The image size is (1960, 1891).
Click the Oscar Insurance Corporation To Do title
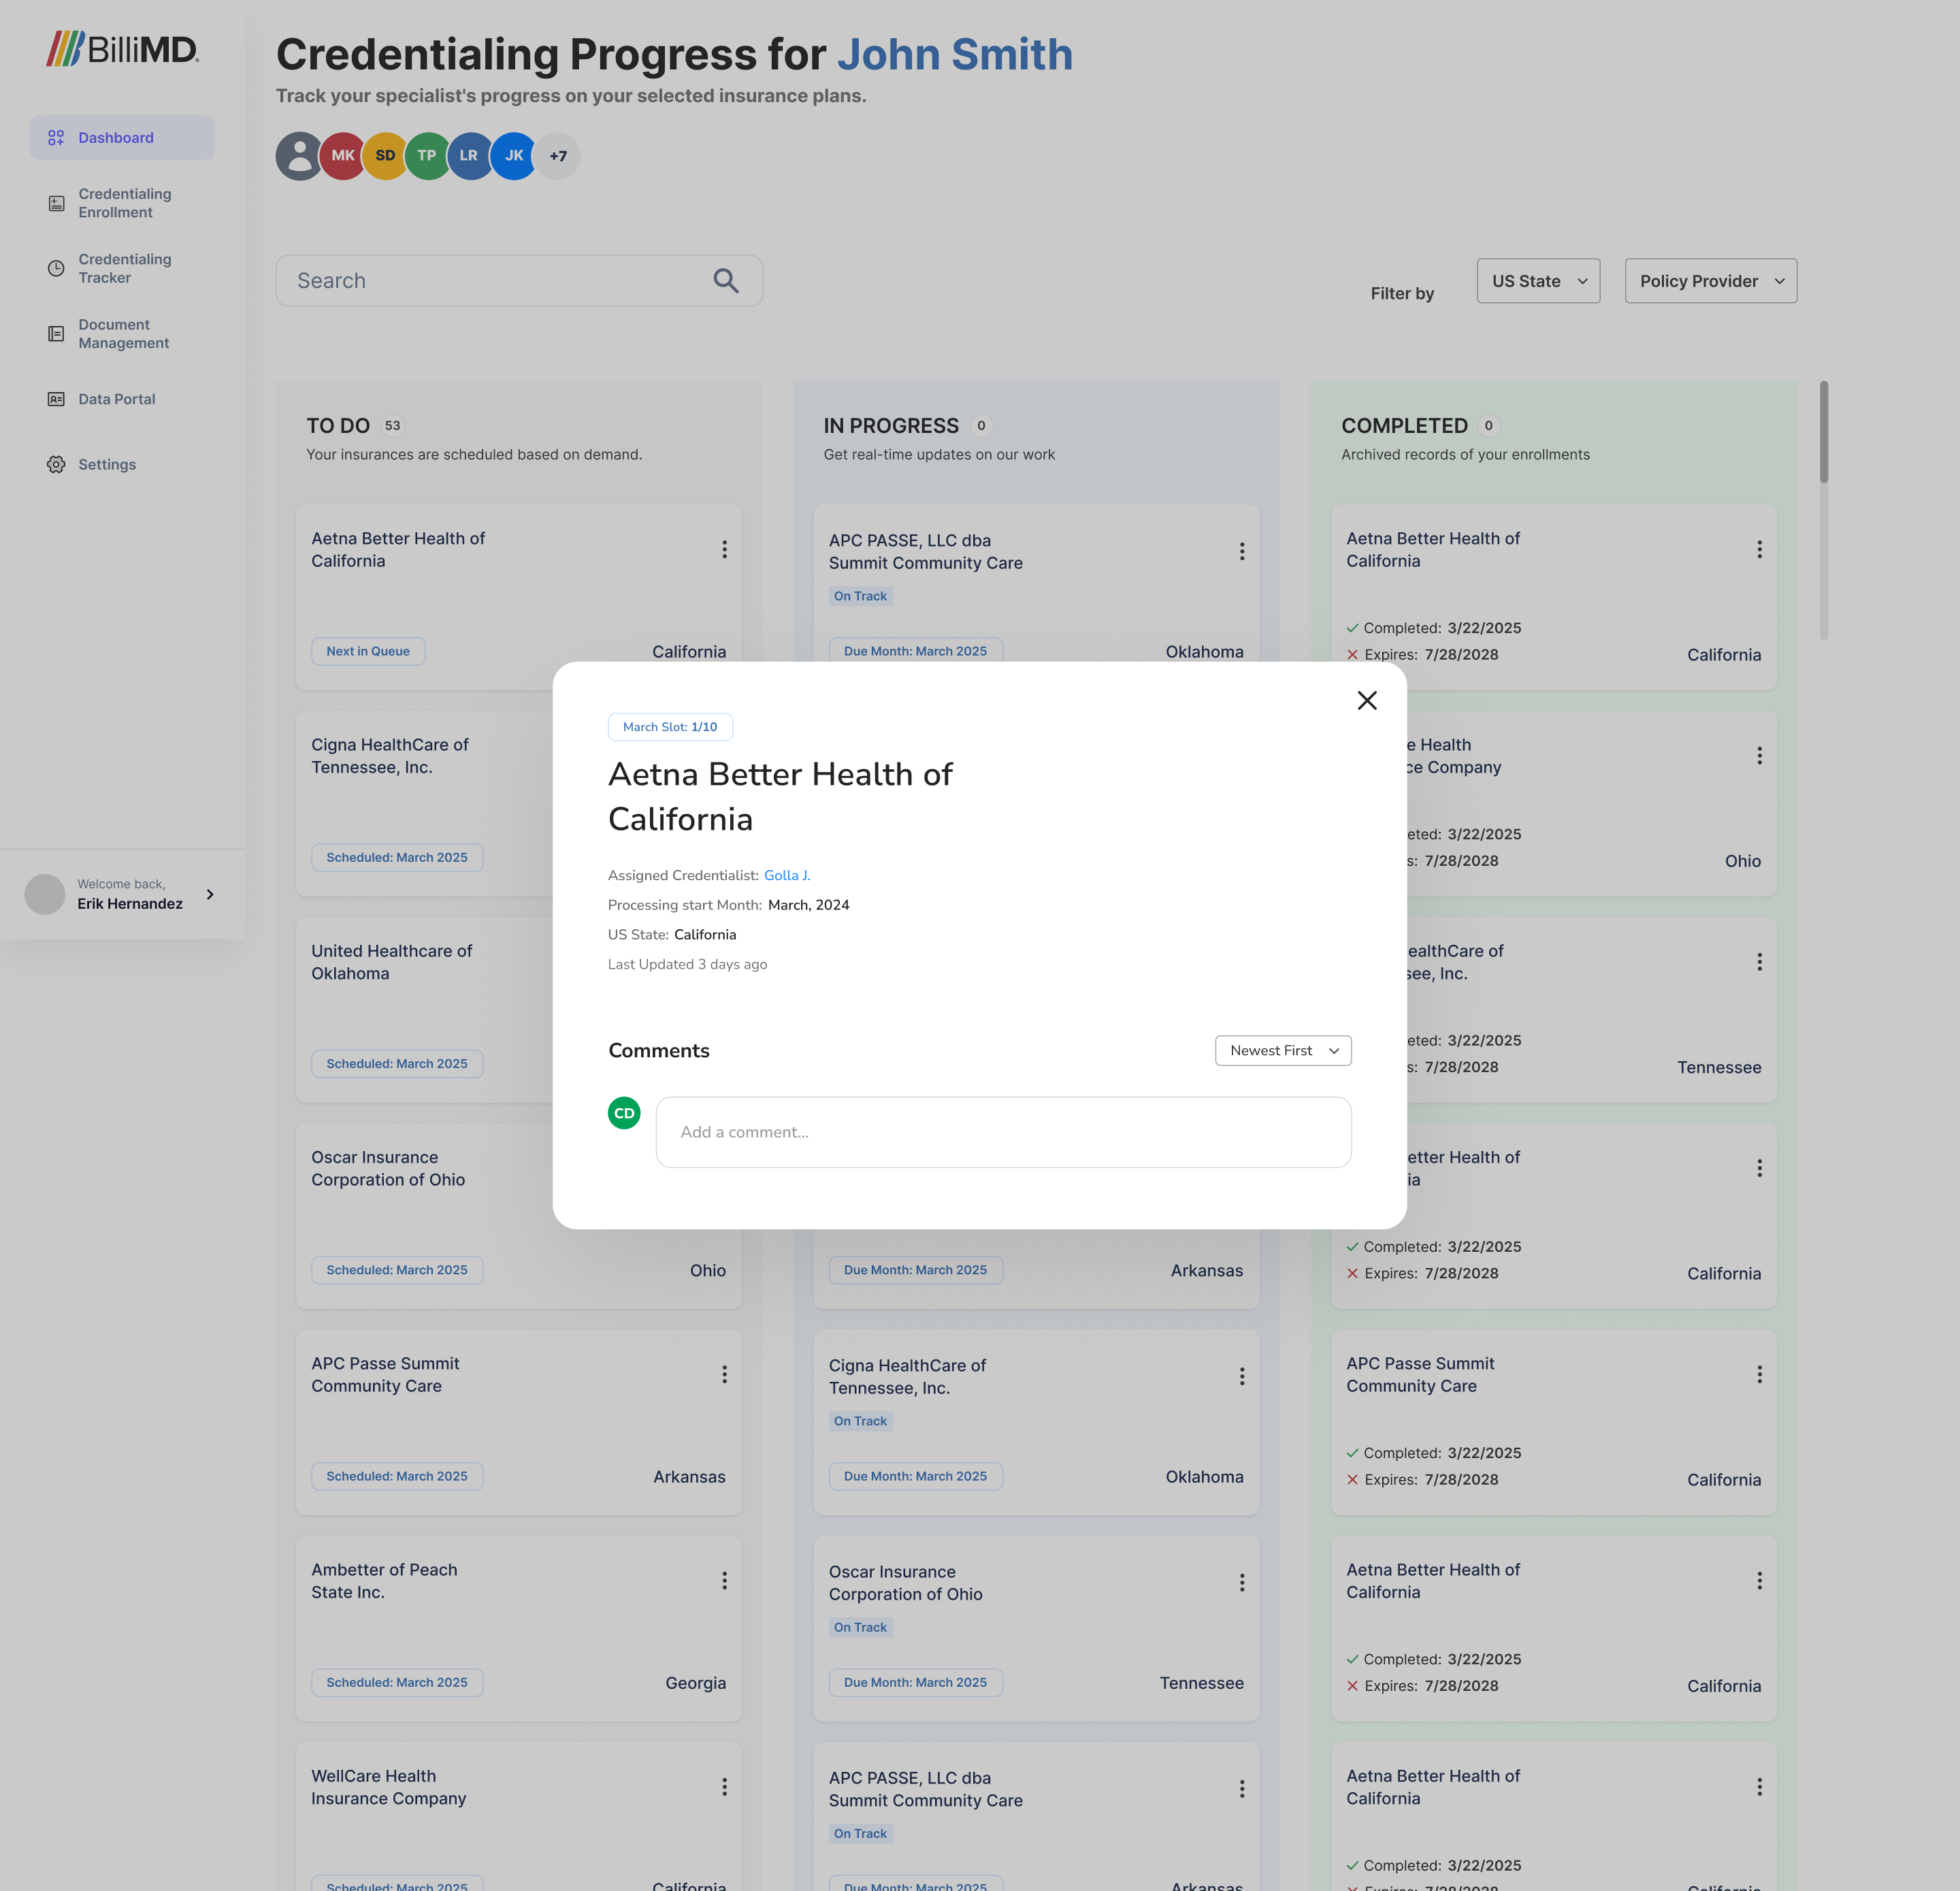(x=388, y=1168)
